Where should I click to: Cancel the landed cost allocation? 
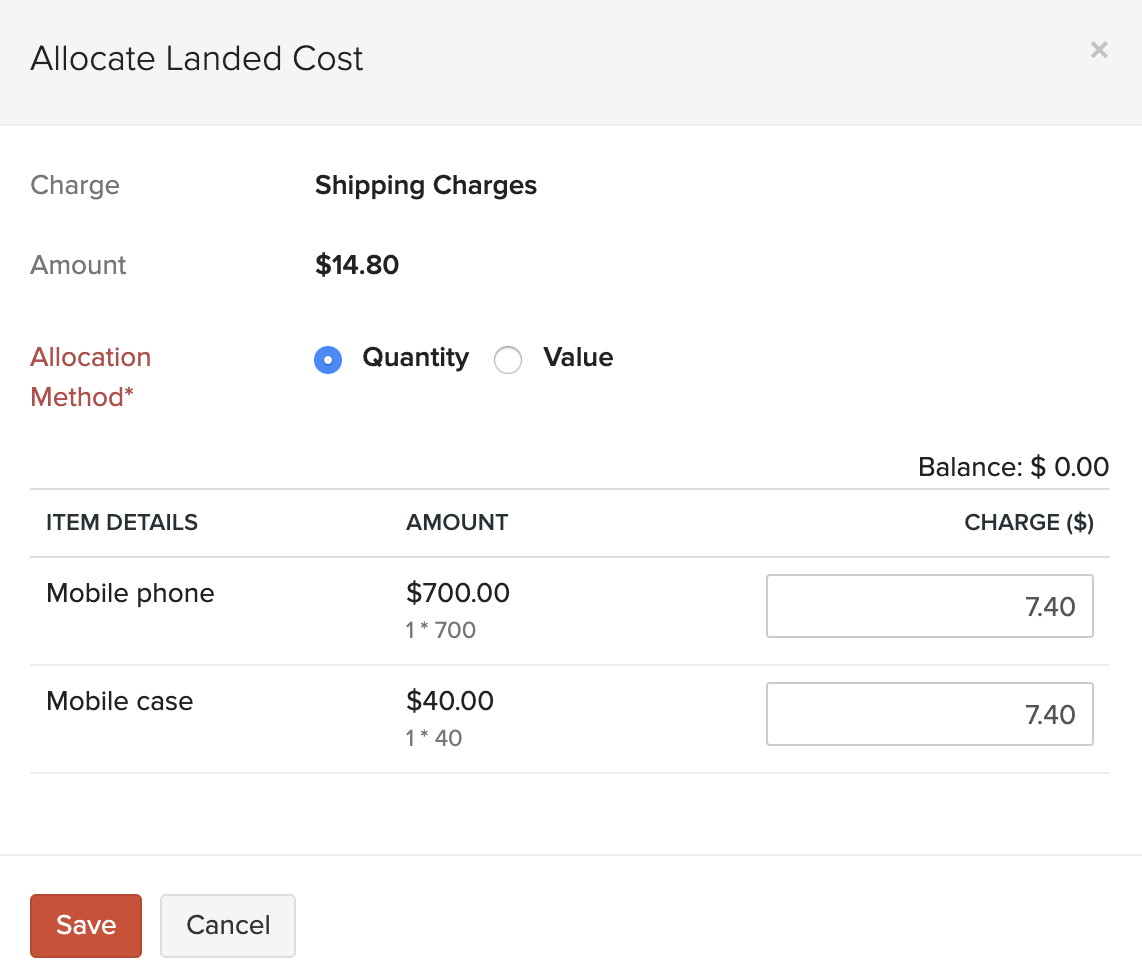(x=227, y=925)
